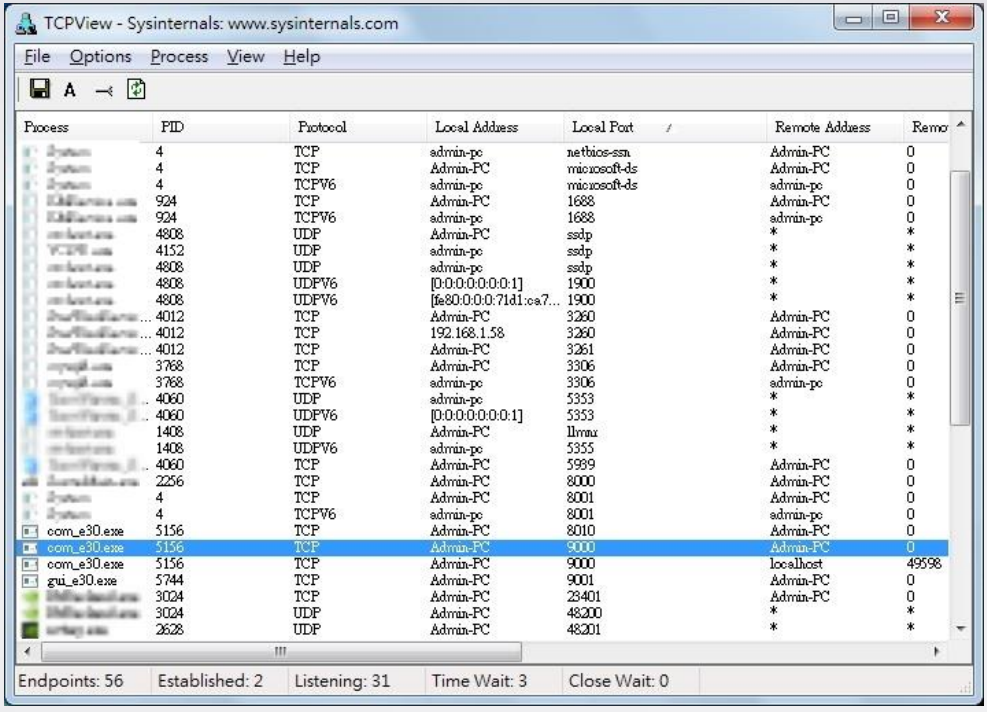Sort by the PID column header
This screenshot has width=987, height=712.
tap(221, 127)
